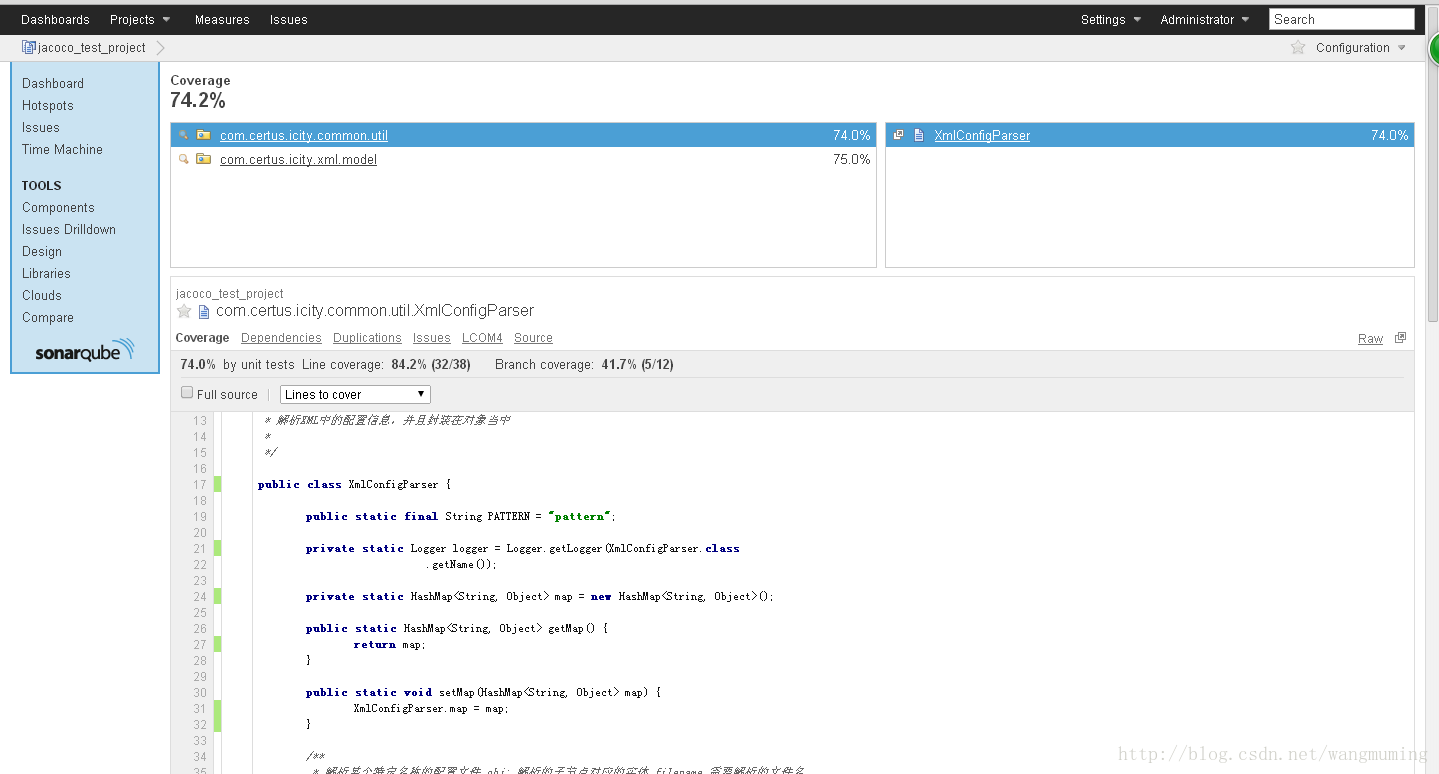Click the file icon before com.certus.icity.common.util.XmlConfigParser title
The height and width of the screenshot is (774, 1439).
(204, 311)
